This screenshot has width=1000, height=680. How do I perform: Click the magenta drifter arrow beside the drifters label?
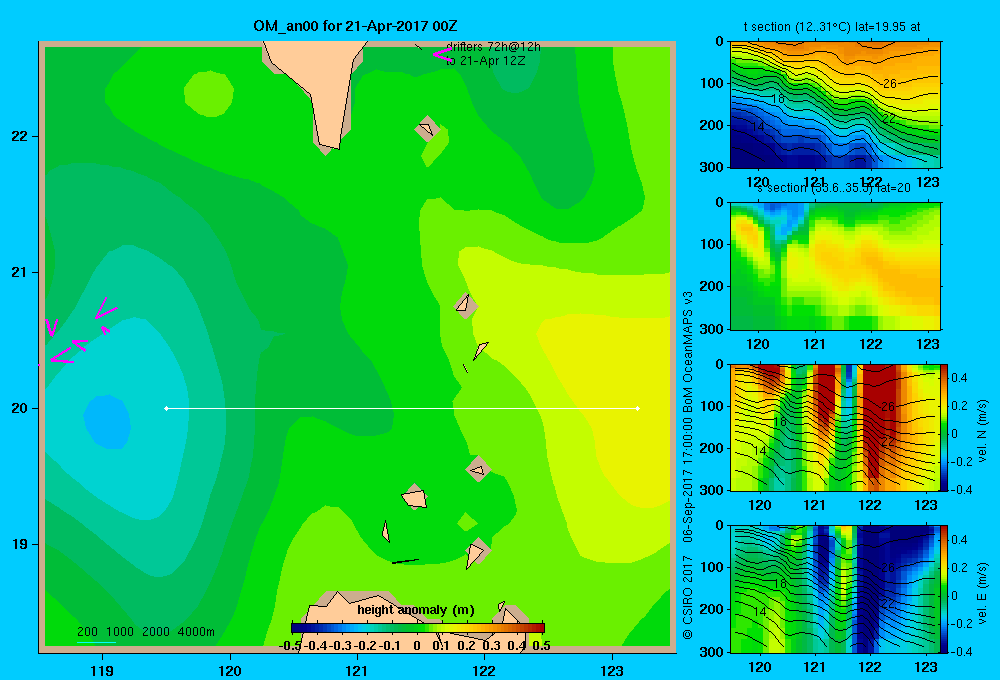[442, 55]
